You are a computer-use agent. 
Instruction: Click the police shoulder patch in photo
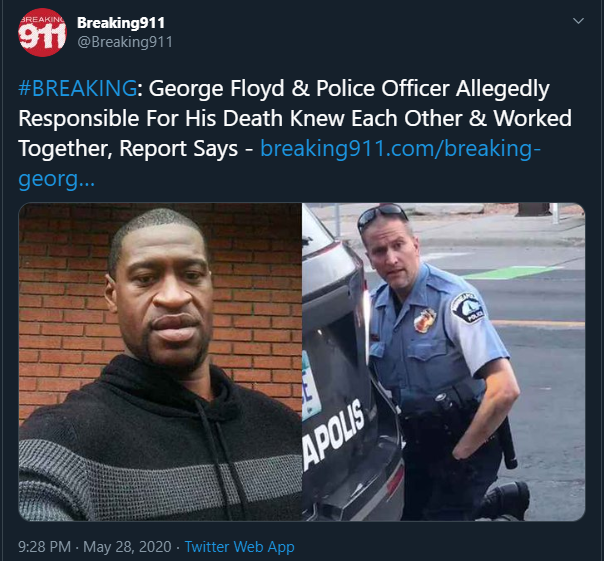pyautogui.click(x=467, y=307)
